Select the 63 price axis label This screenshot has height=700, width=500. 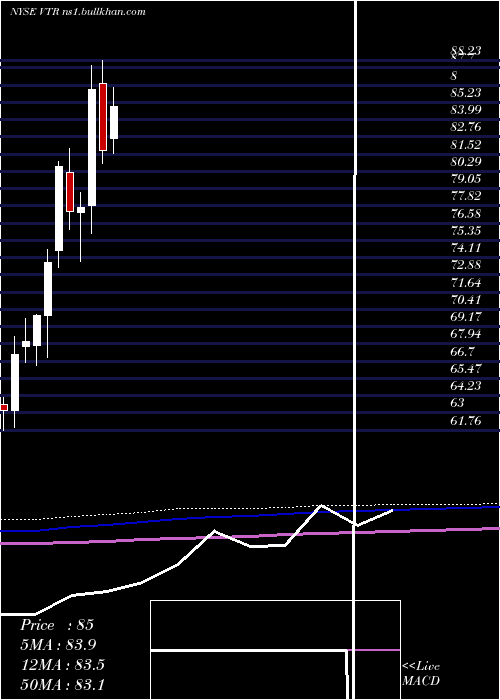tap(458, 403)
